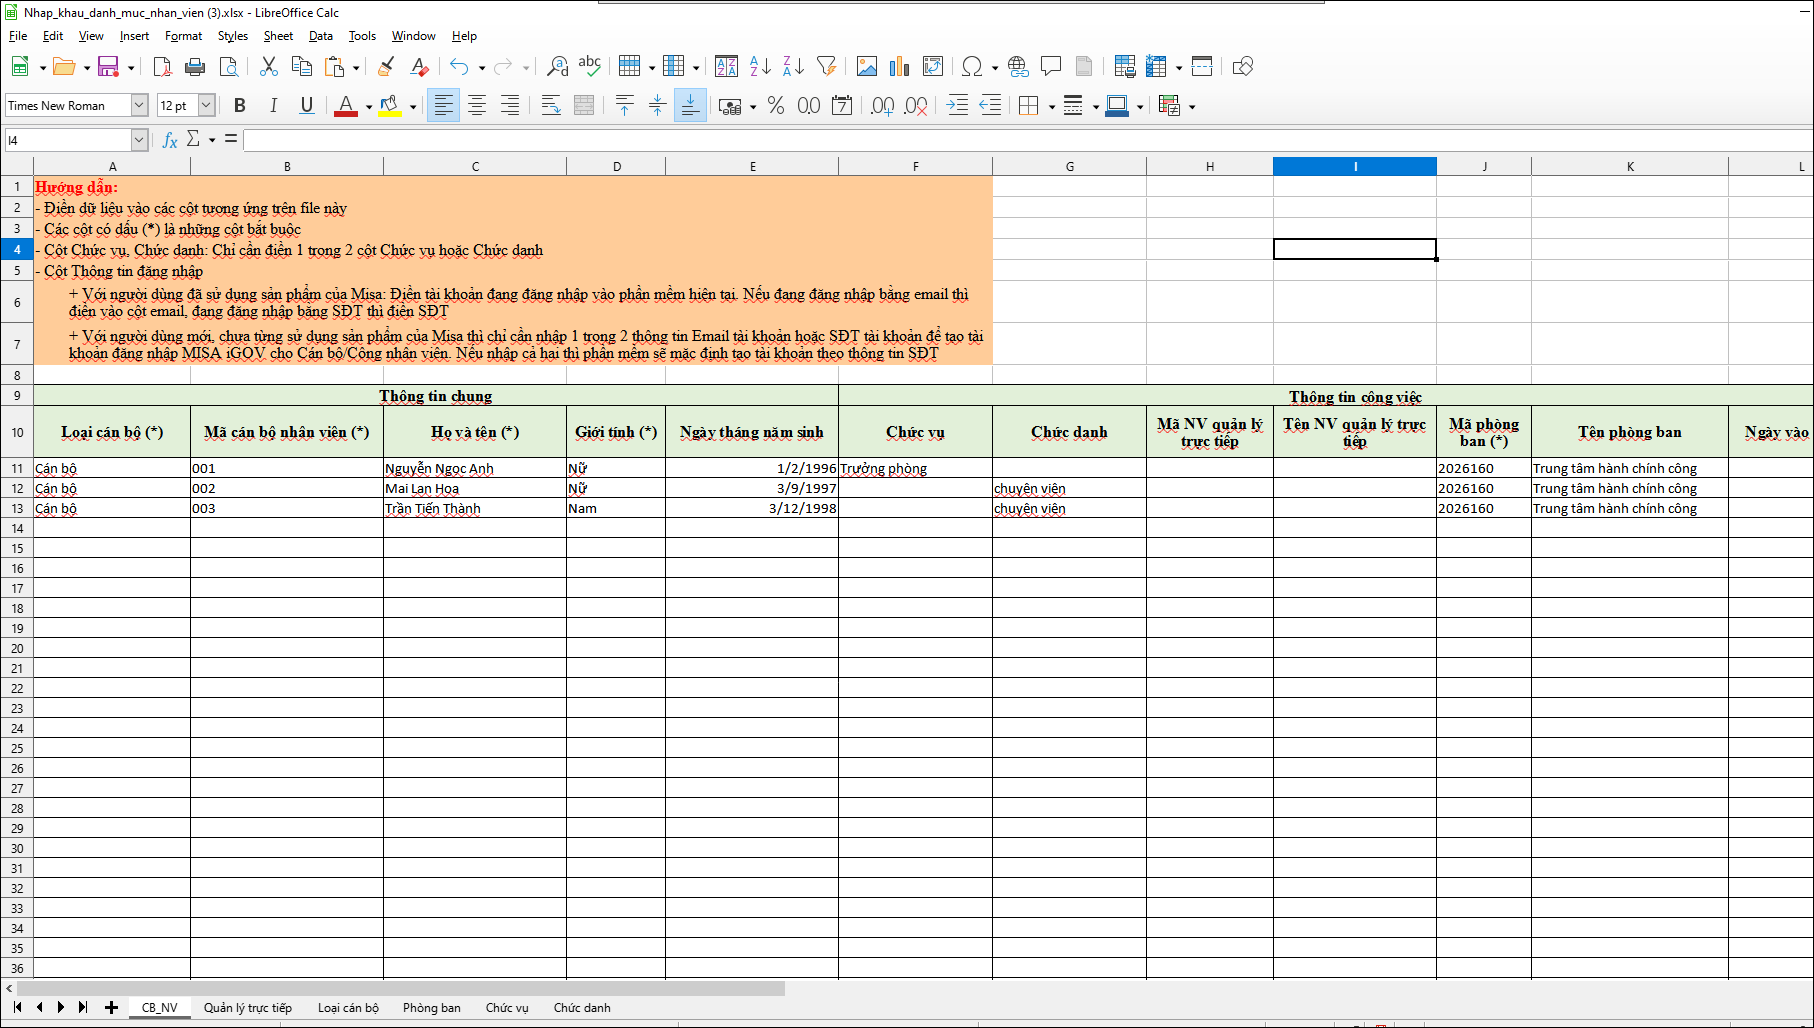
Task: Apply the yellow background color
Action: click(x=390, y=105)
